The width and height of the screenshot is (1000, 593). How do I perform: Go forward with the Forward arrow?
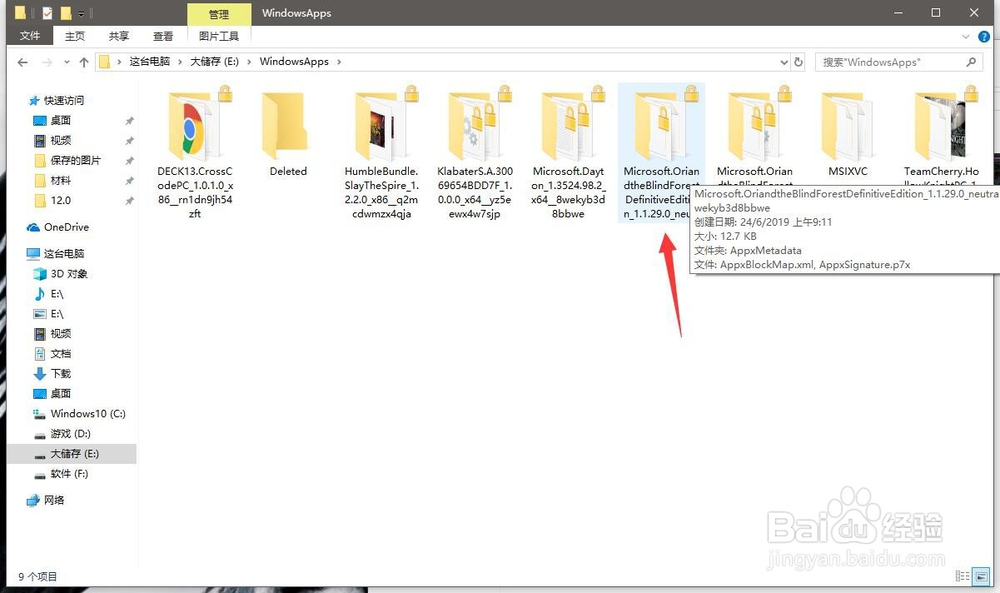47,62
